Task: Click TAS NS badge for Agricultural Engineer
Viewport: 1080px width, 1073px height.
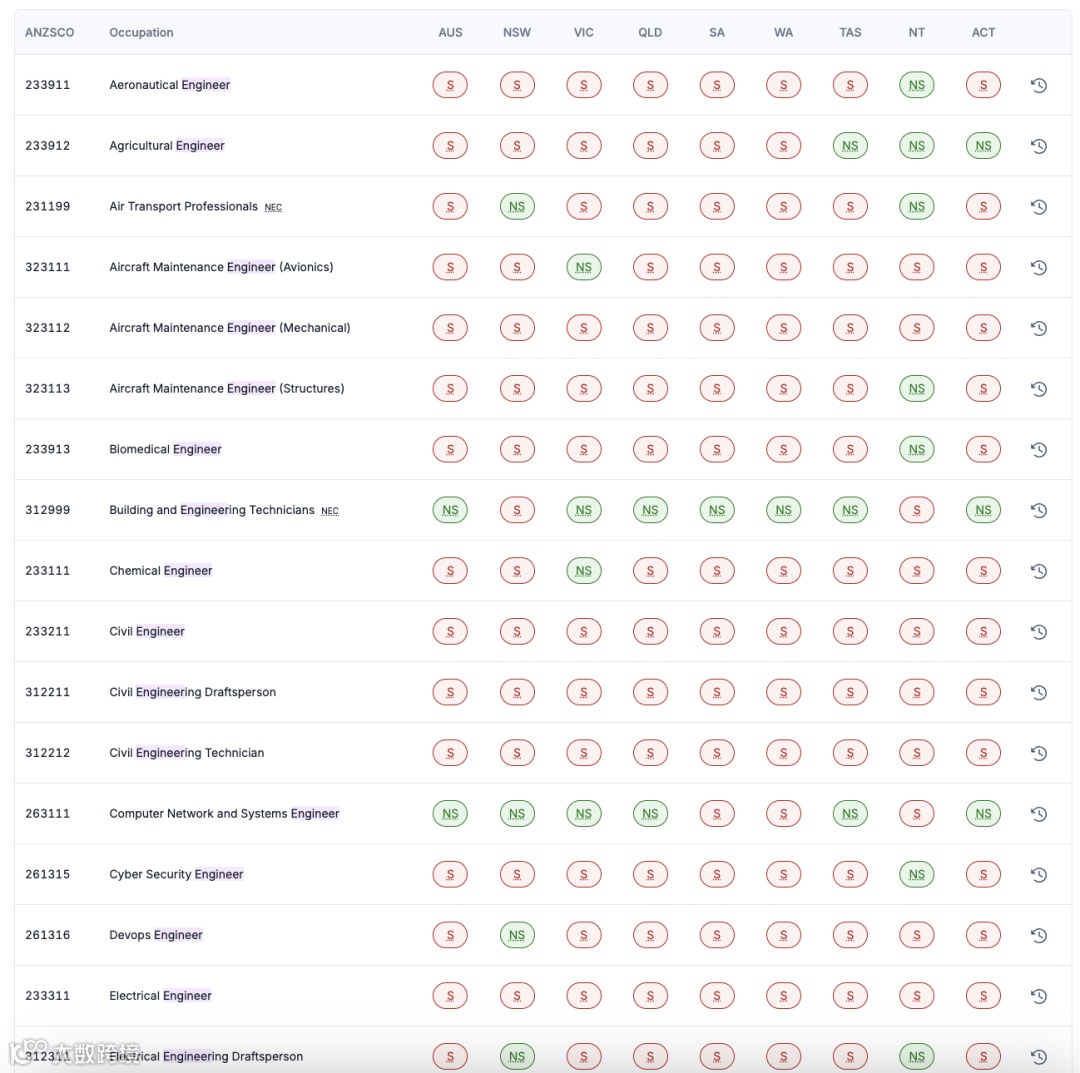Action: point(850,146)
